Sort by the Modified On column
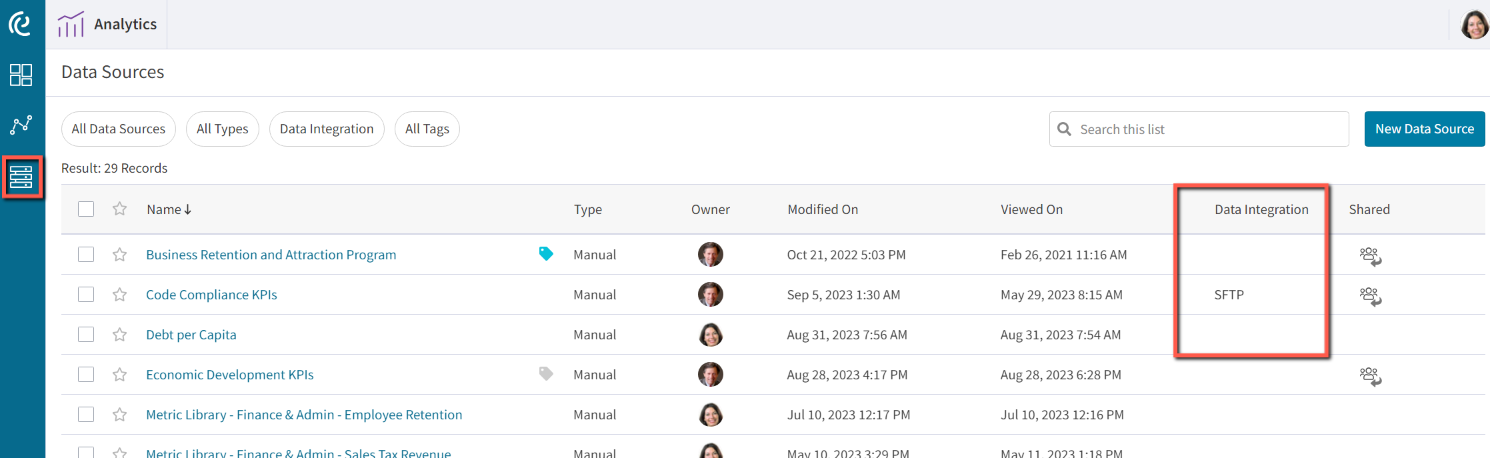This screenshot has width=1490, height=458. pos(822,209)
